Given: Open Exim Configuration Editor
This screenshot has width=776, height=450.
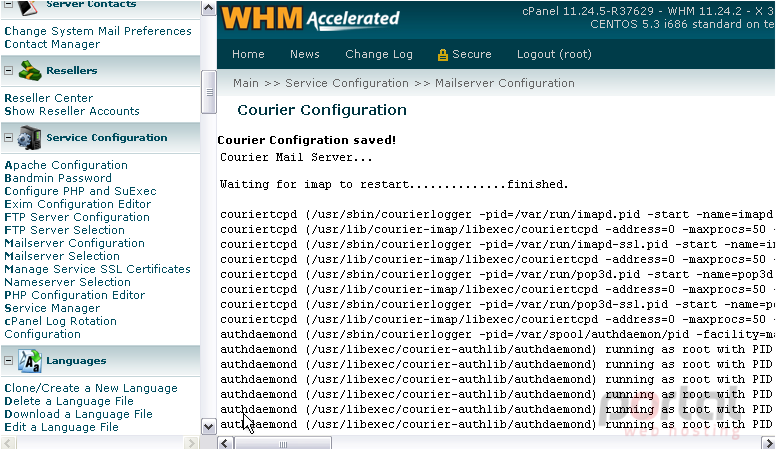Looking at the screenshot, I should pos(78,204).
